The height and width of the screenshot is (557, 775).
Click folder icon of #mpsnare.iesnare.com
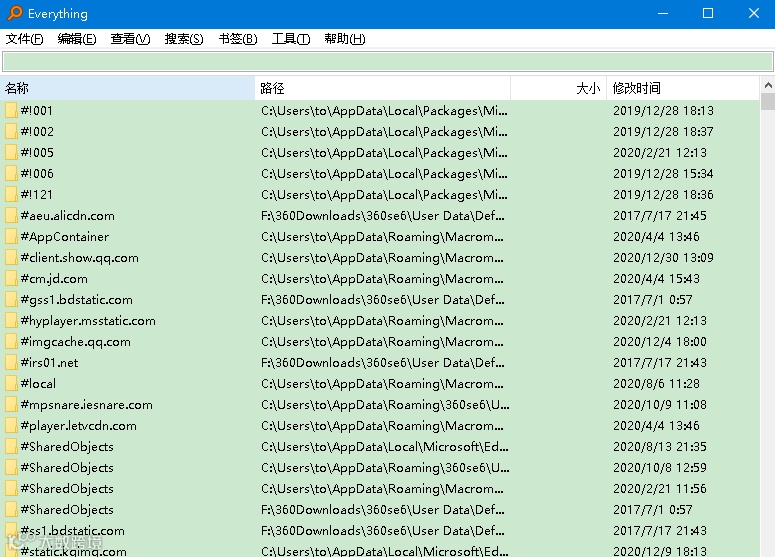point(11,404)
